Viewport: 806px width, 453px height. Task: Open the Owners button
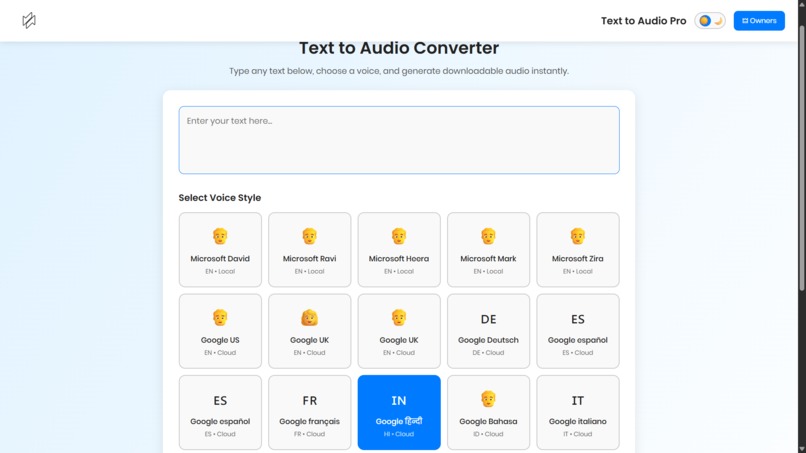(x=759, y=21)
